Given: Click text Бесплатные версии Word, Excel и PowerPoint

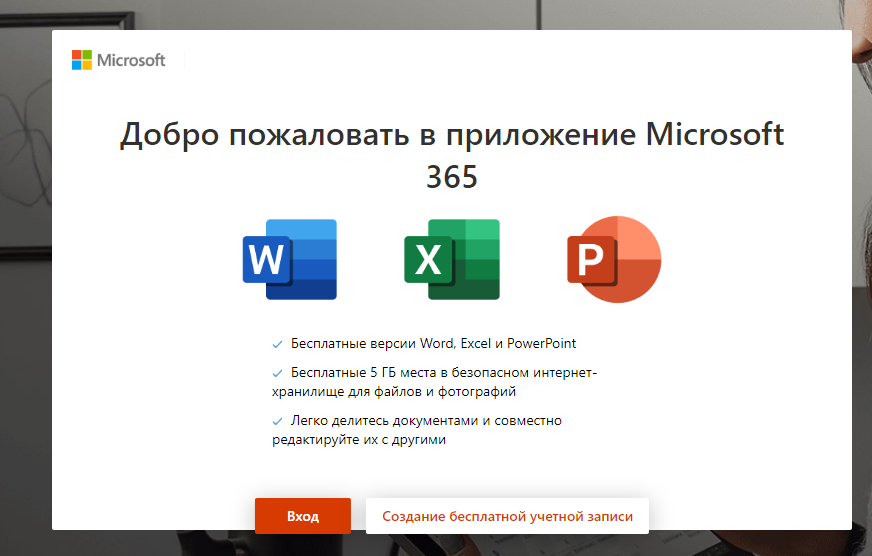Looking at the screenshot, I should (x=433, y=344).
